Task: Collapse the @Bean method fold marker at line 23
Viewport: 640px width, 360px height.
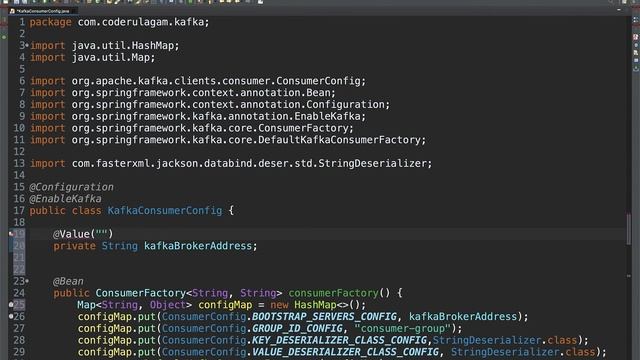Action: (27, 281)
